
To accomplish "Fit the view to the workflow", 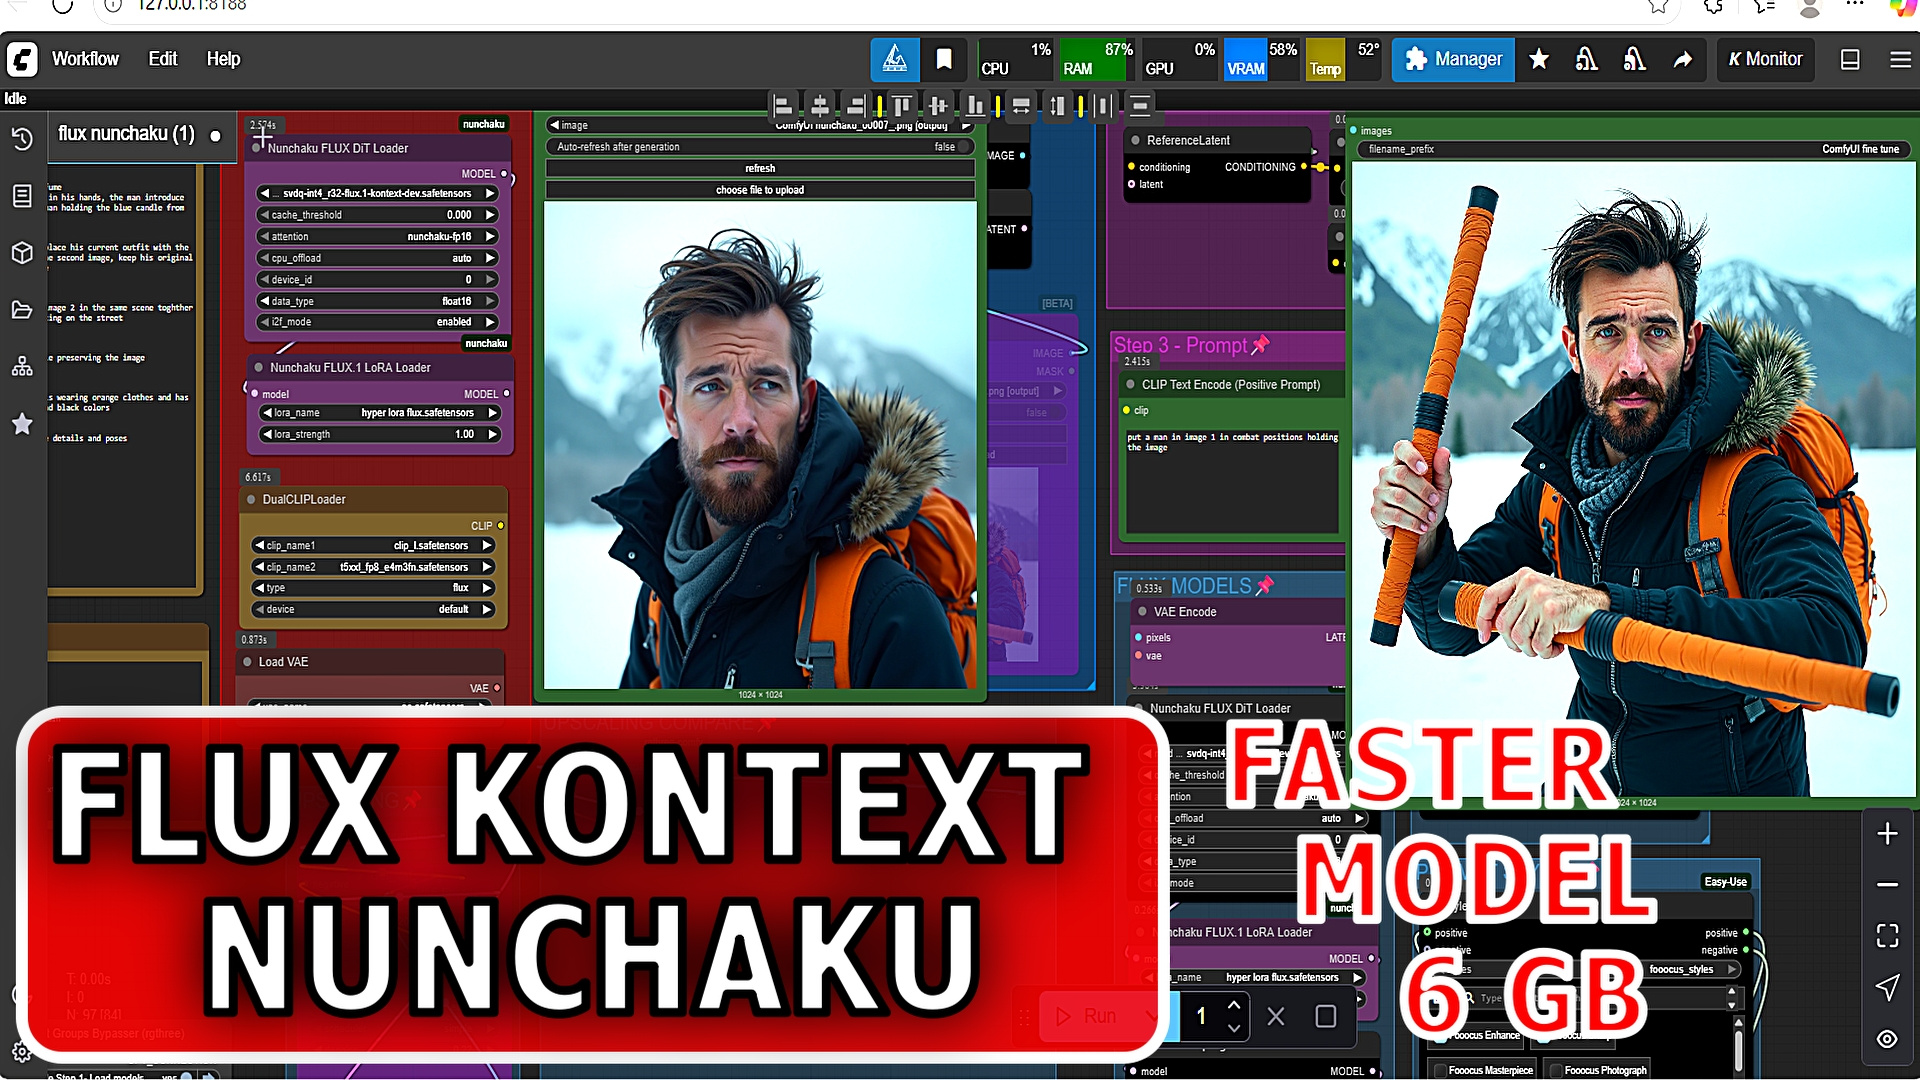I will coord(1887,936).
